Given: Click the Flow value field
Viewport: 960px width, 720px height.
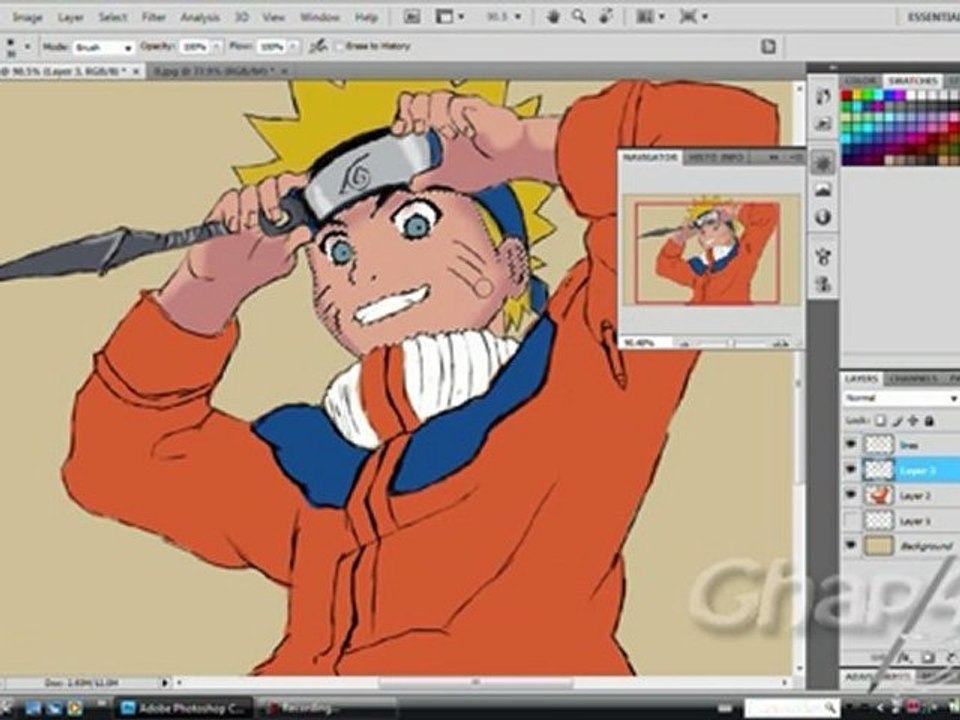Looking at the screenshot, I should (x=270, y=47).
